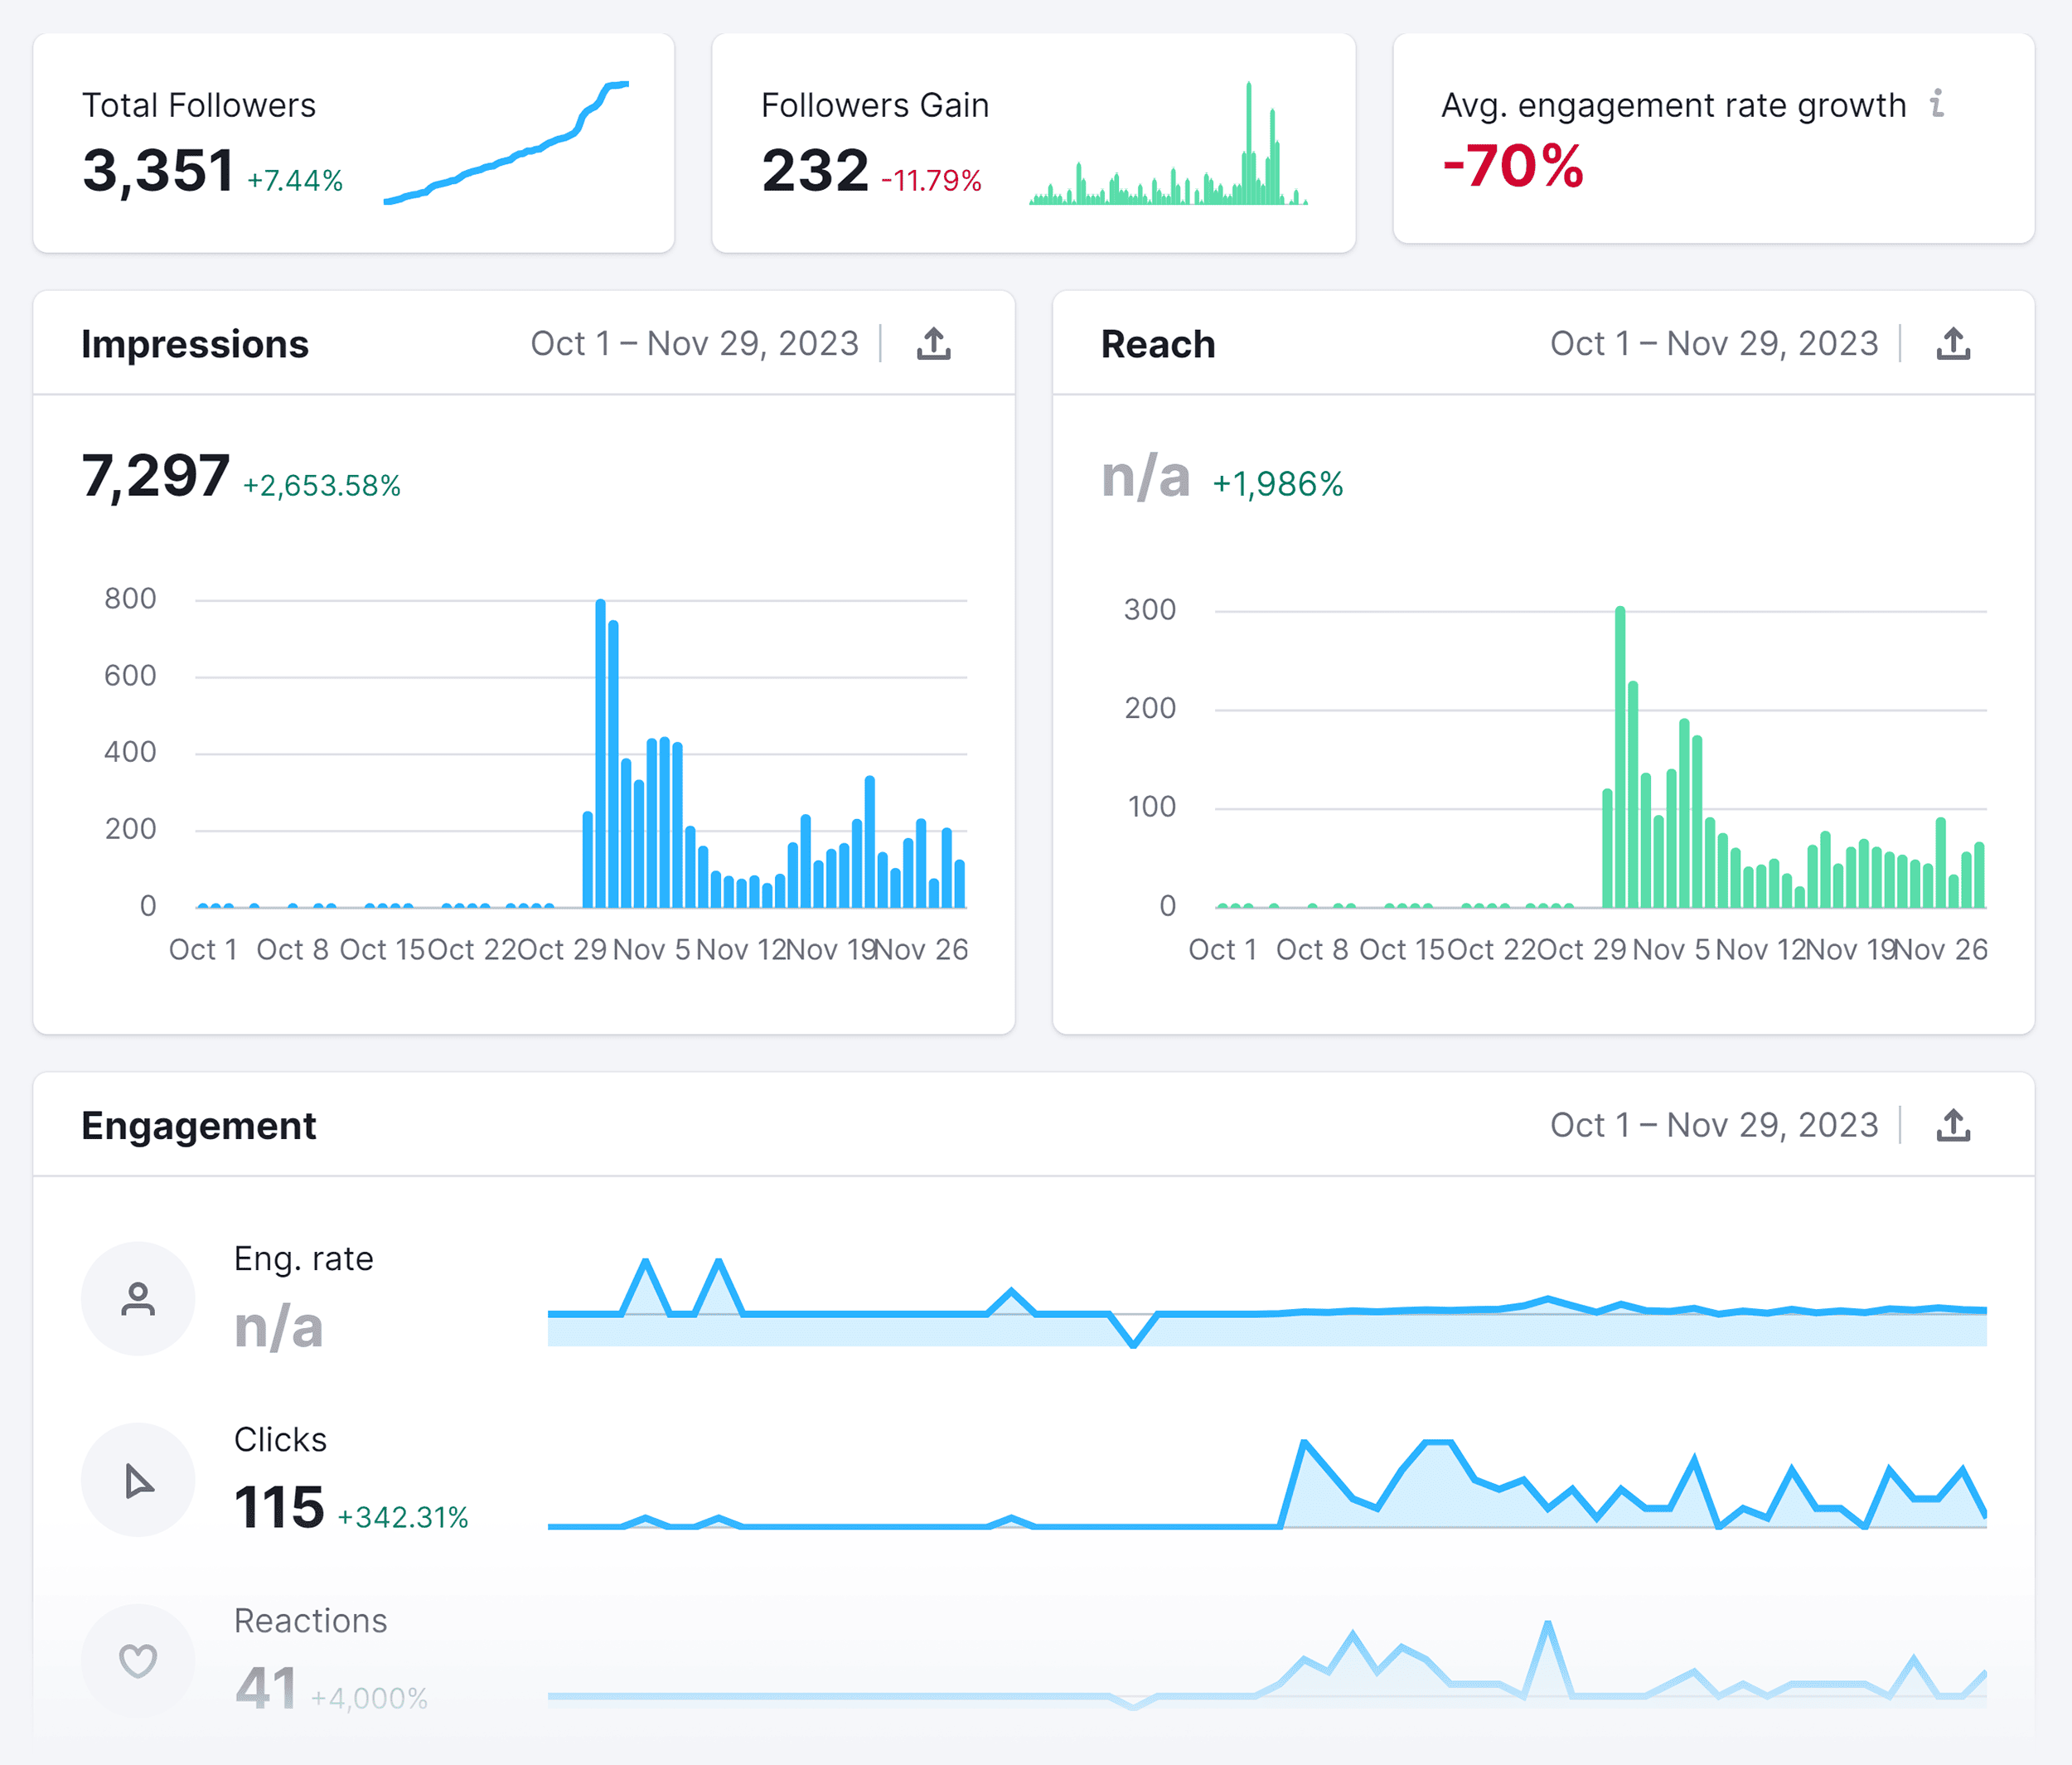
Task: Click the Reach n/a value
Action: (x=1146, y=476)
